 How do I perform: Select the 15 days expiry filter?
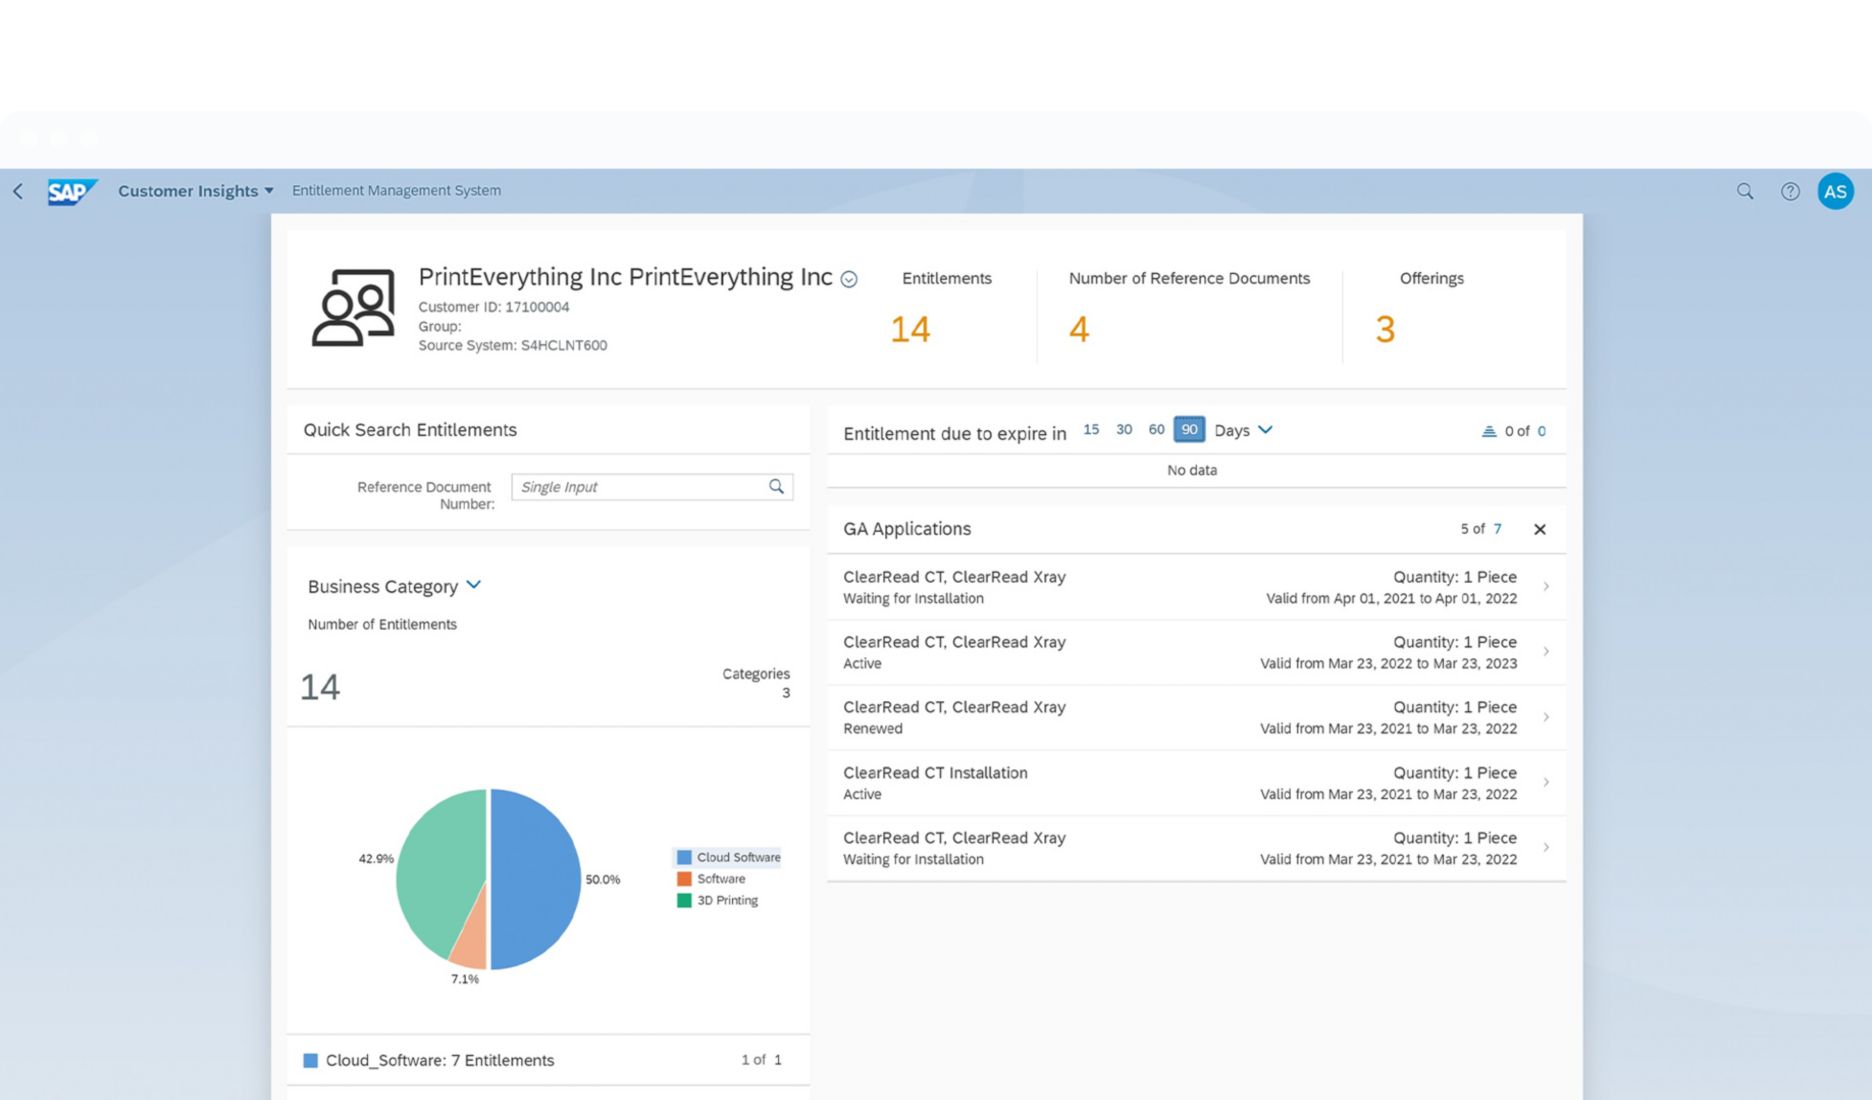coord(1091,430)
